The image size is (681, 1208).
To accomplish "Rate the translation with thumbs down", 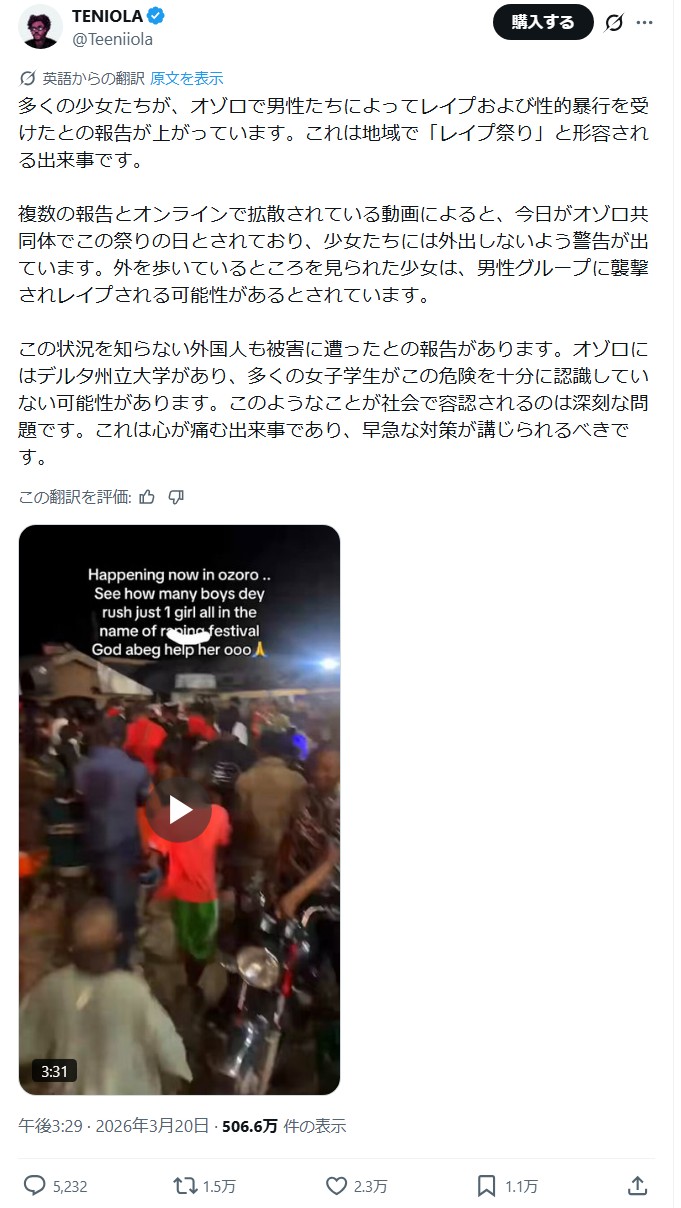I will (x=176, y=497).
